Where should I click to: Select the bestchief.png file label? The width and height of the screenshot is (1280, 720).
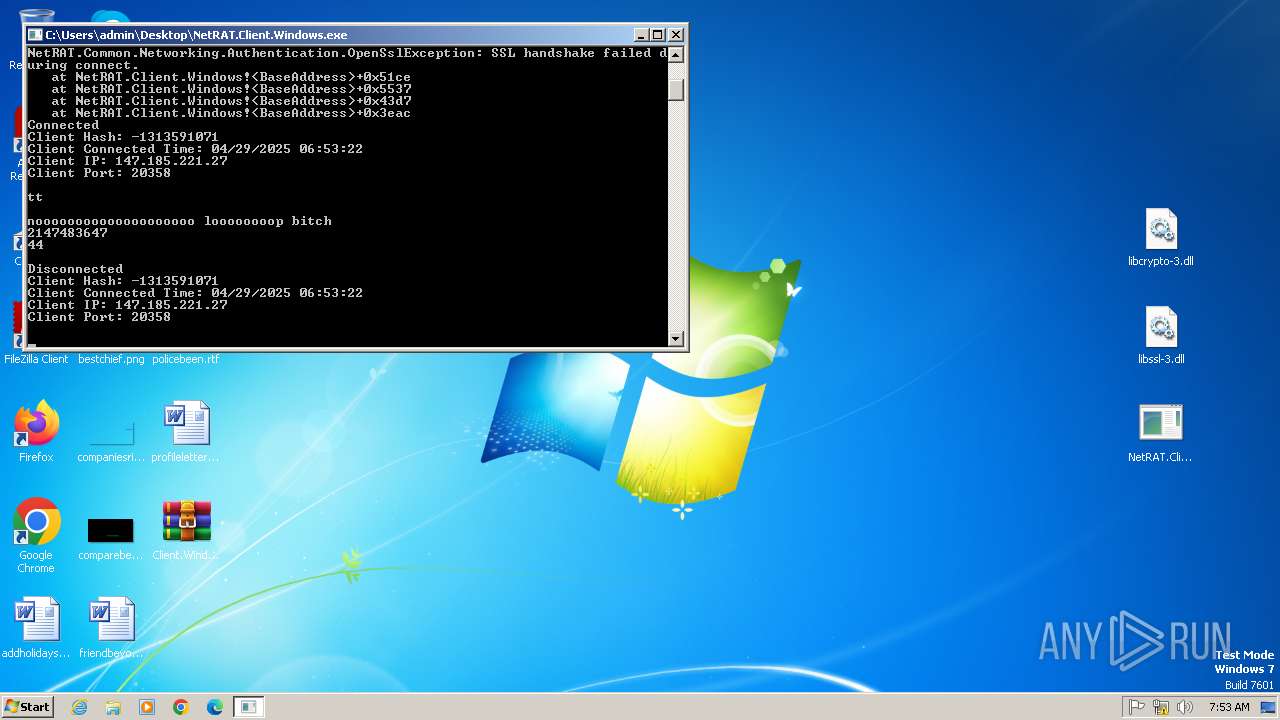point(111,359)
